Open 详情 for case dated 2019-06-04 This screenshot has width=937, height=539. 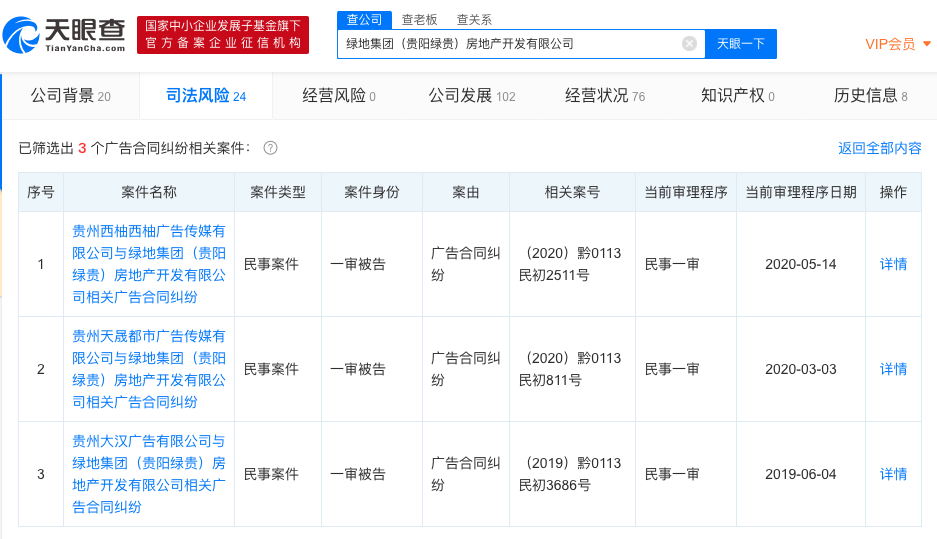(893, 474)
